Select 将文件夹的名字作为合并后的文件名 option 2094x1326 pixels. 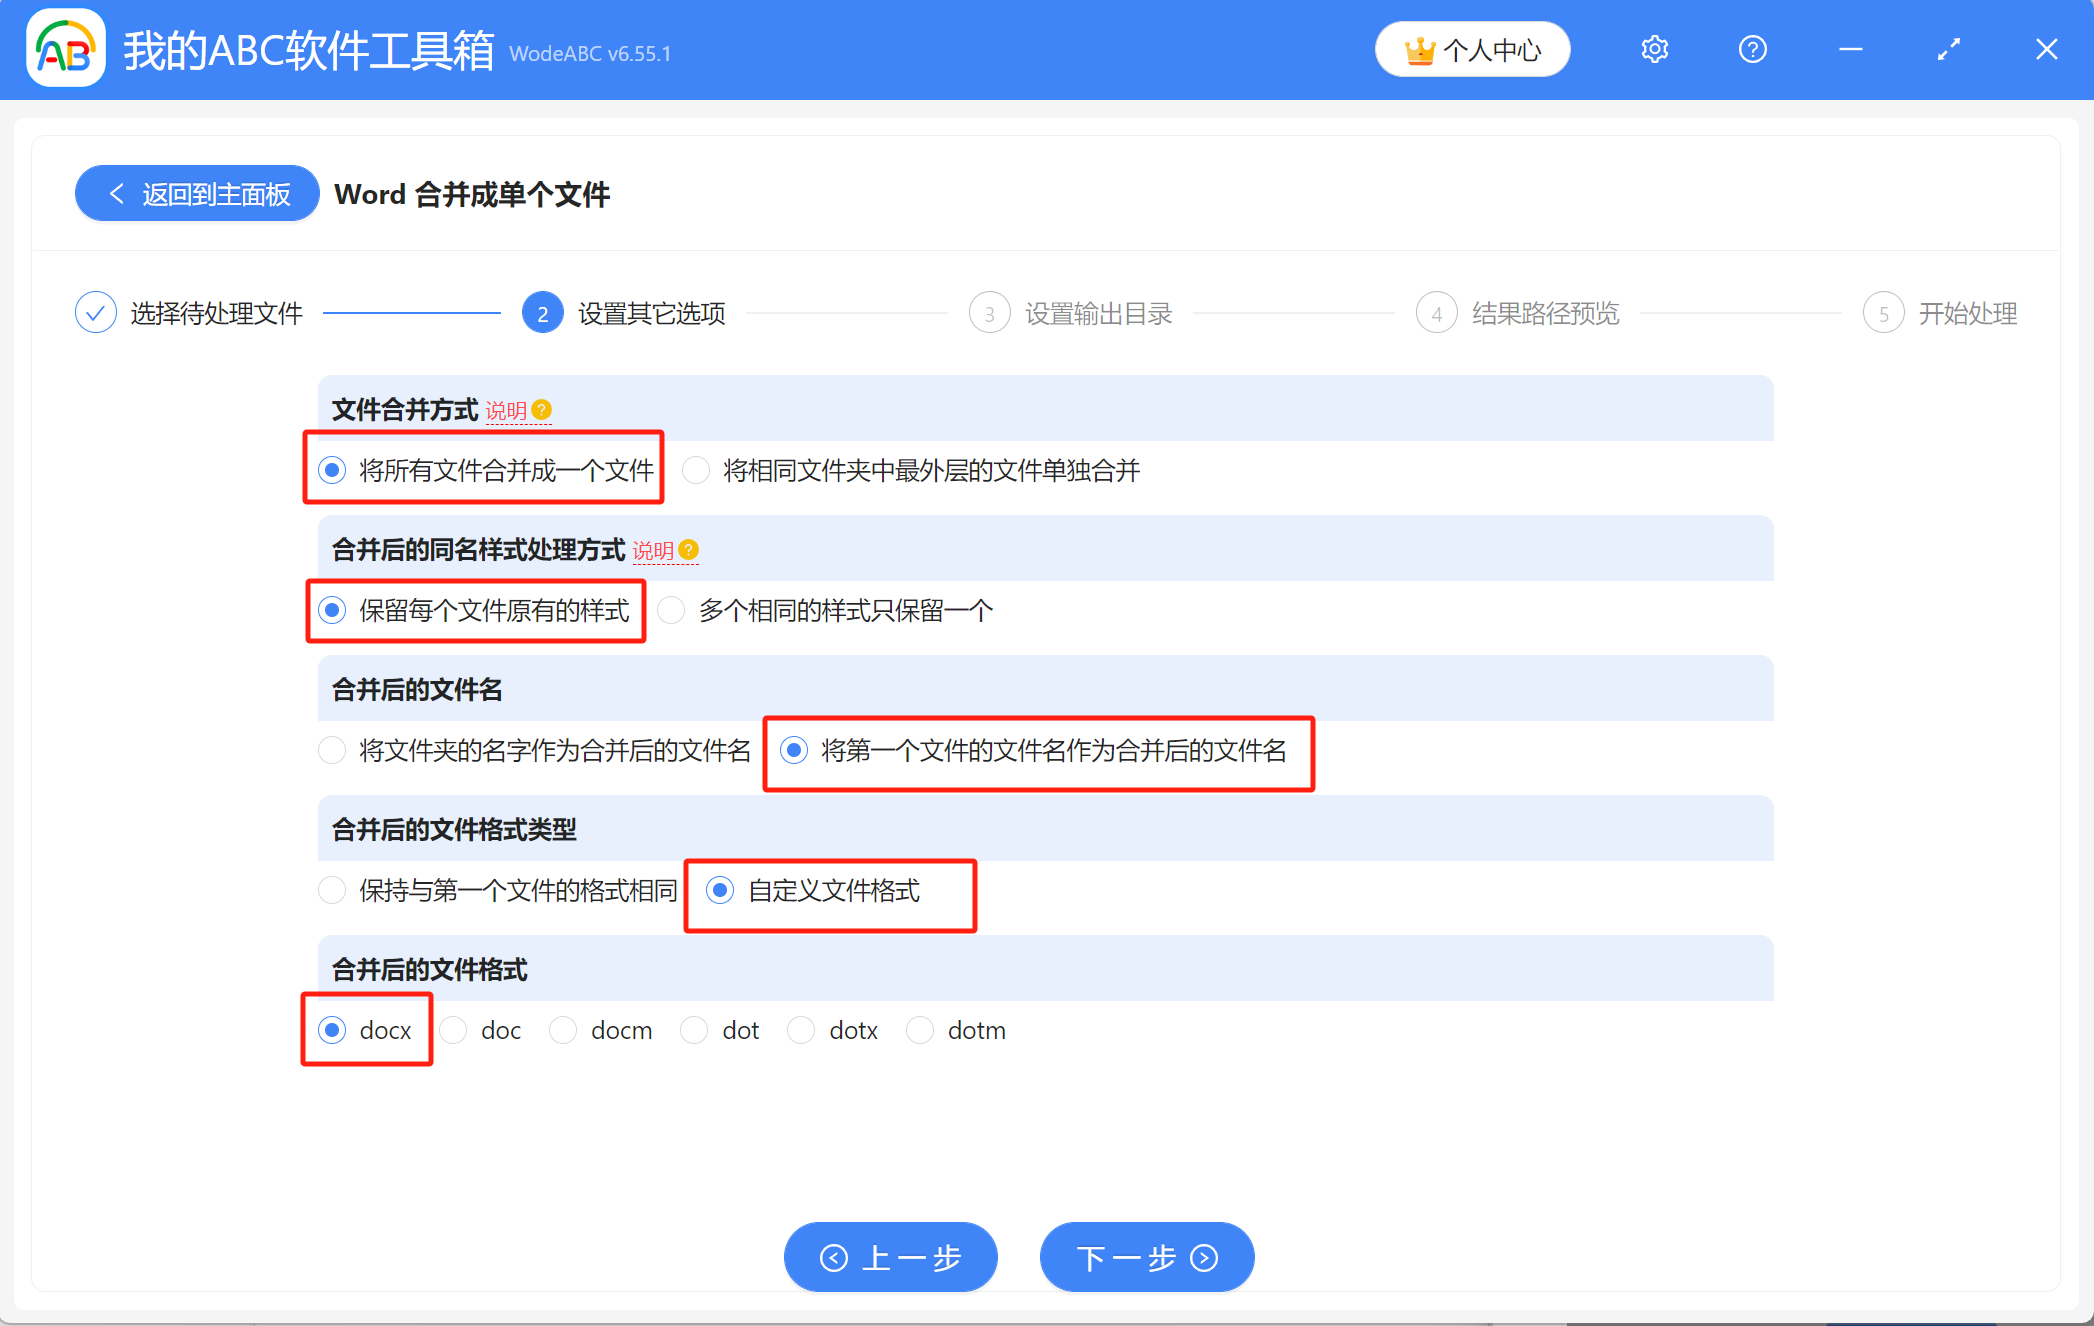point(332,750)
